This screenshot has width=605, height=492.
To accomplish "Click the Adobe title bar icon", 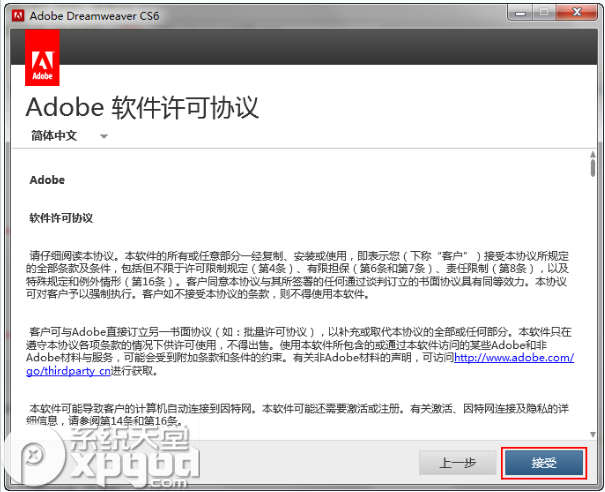I will 18,16.
